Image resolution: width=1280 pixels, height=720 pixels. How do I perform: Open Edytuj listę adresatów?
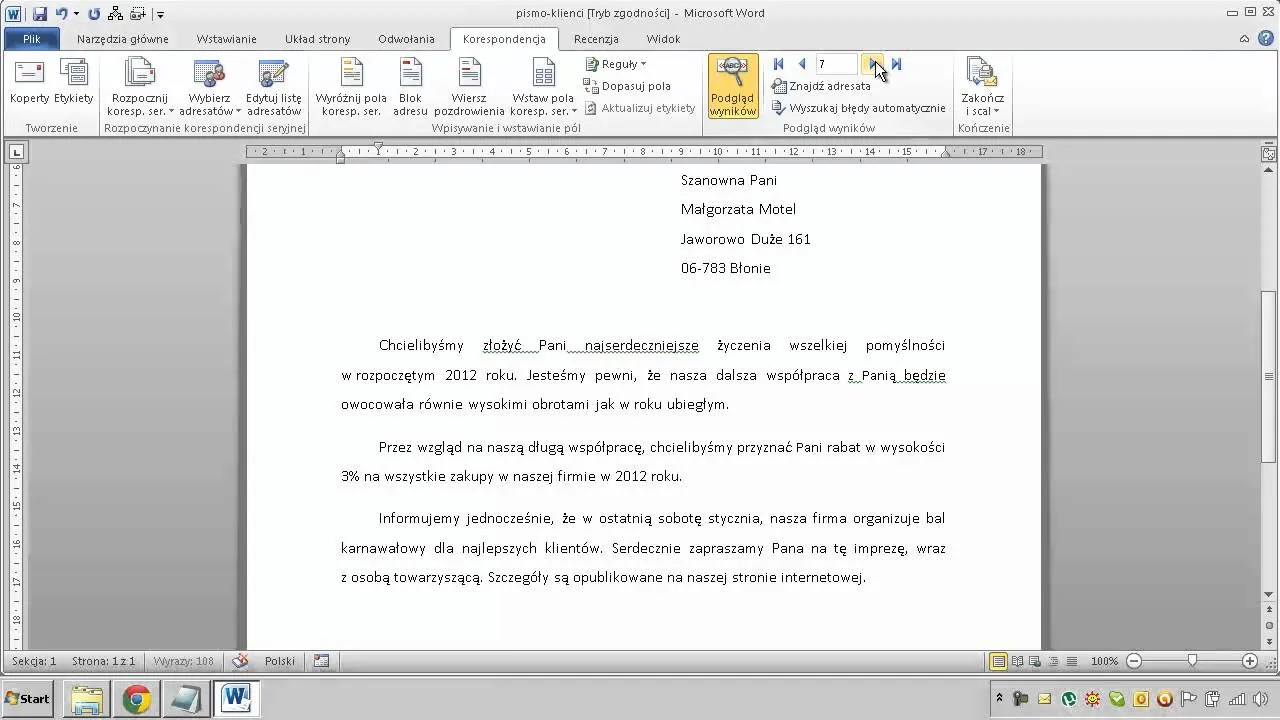click(274, 88)
